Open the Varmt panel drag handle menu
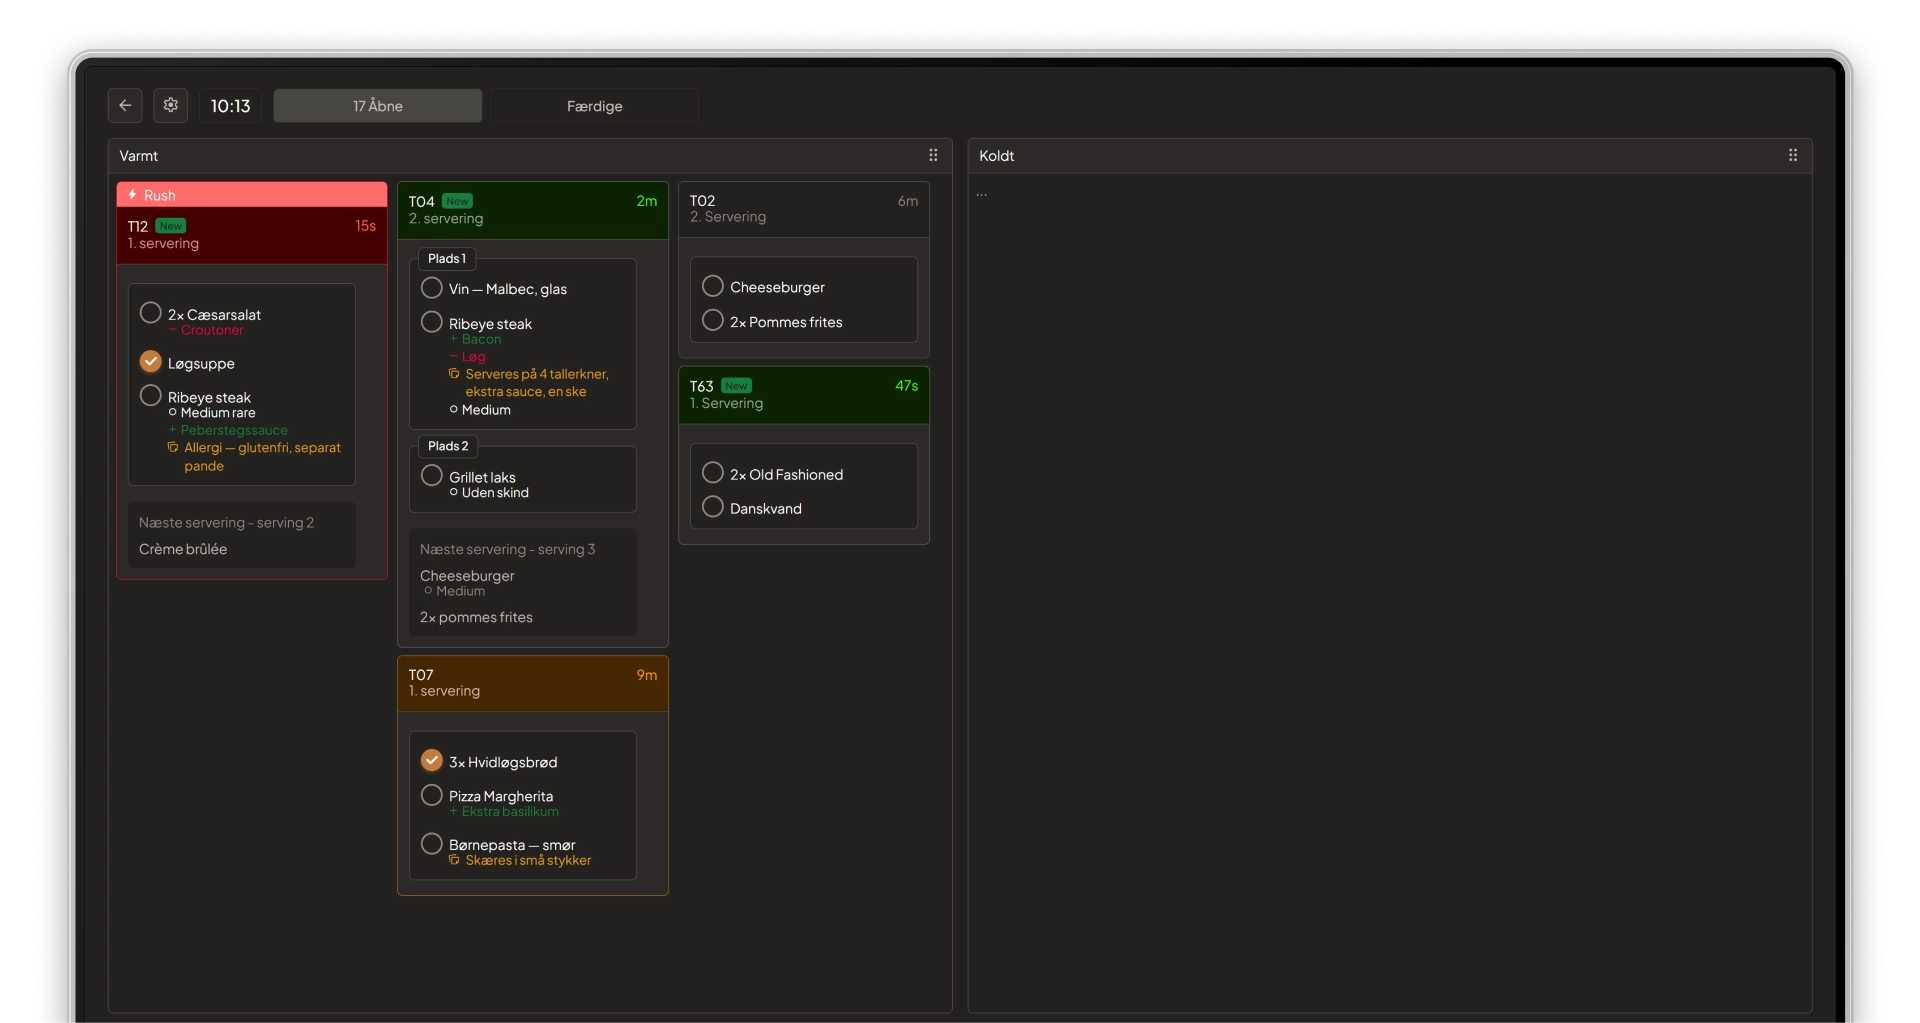 (933, 155)
